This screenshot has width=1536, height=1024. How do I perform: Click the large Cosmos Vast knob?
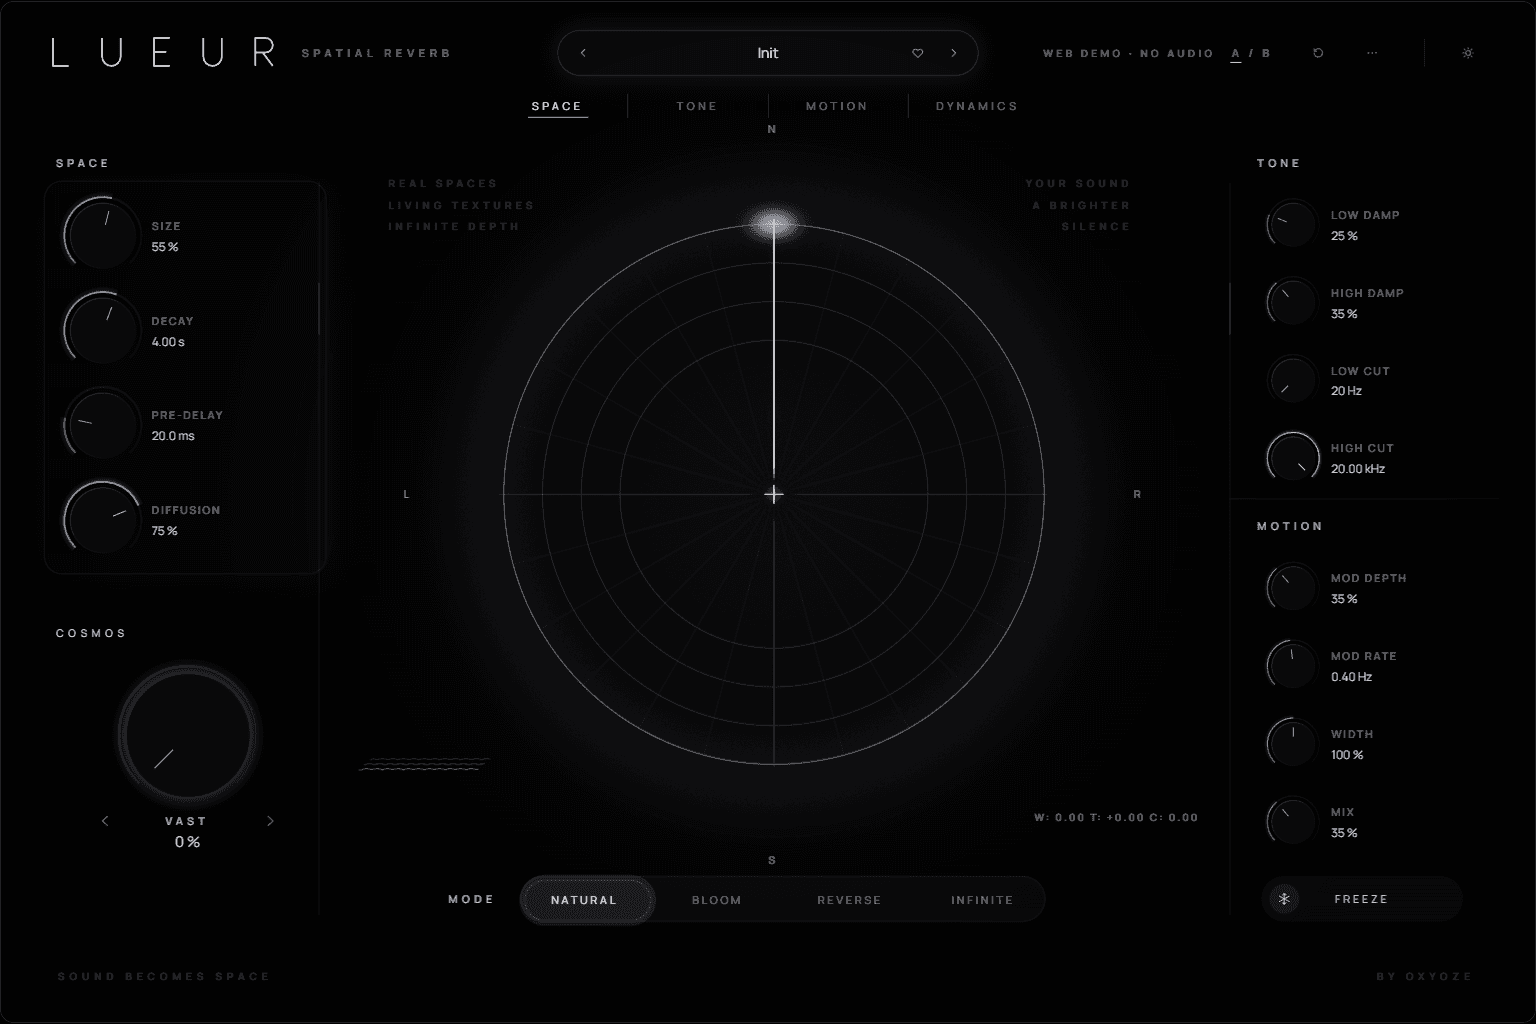tap(187, 735)
